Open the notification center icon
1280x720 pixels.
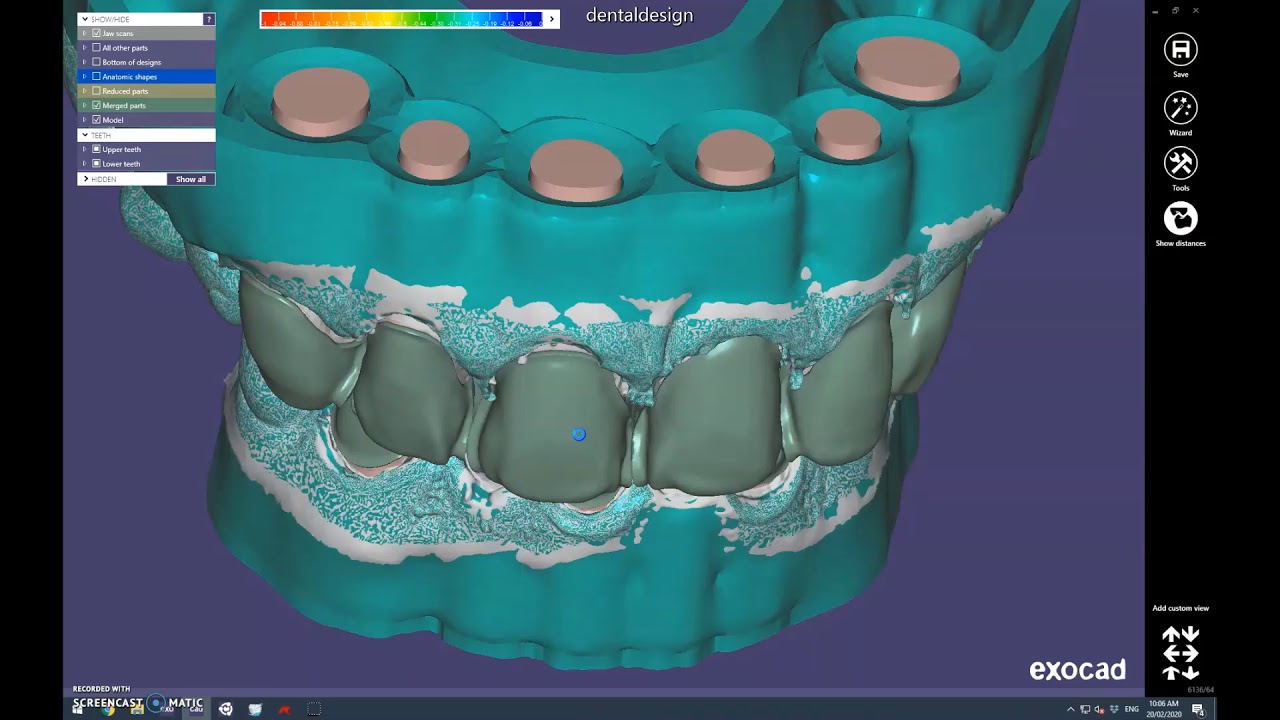(x=1198, y=709)
